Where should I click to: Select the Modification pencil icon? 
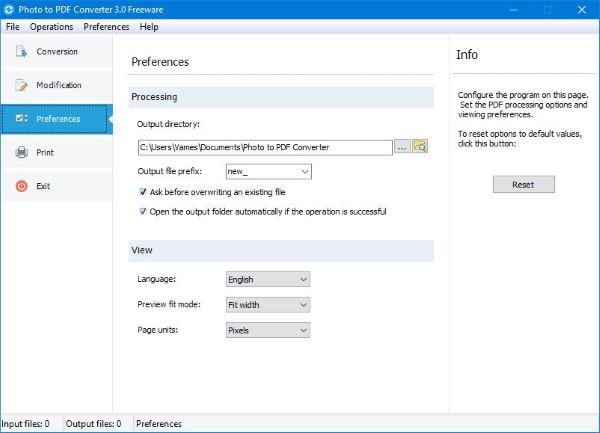click(21, 85)
